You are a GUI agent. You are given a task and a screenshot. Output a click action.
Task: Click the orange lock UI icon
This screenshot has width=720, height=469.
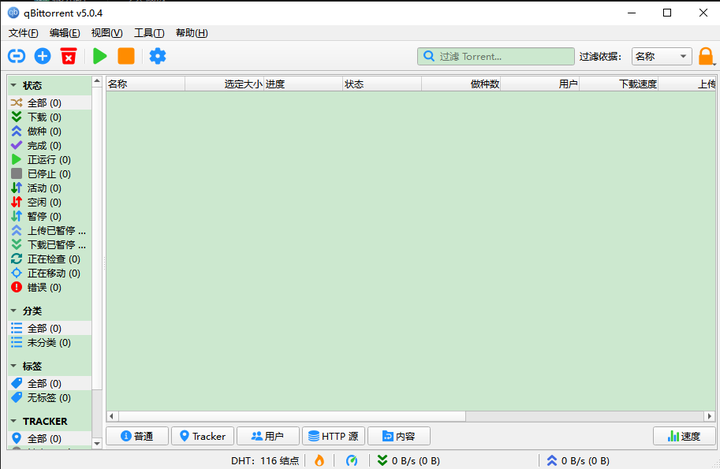click(706, 57)
